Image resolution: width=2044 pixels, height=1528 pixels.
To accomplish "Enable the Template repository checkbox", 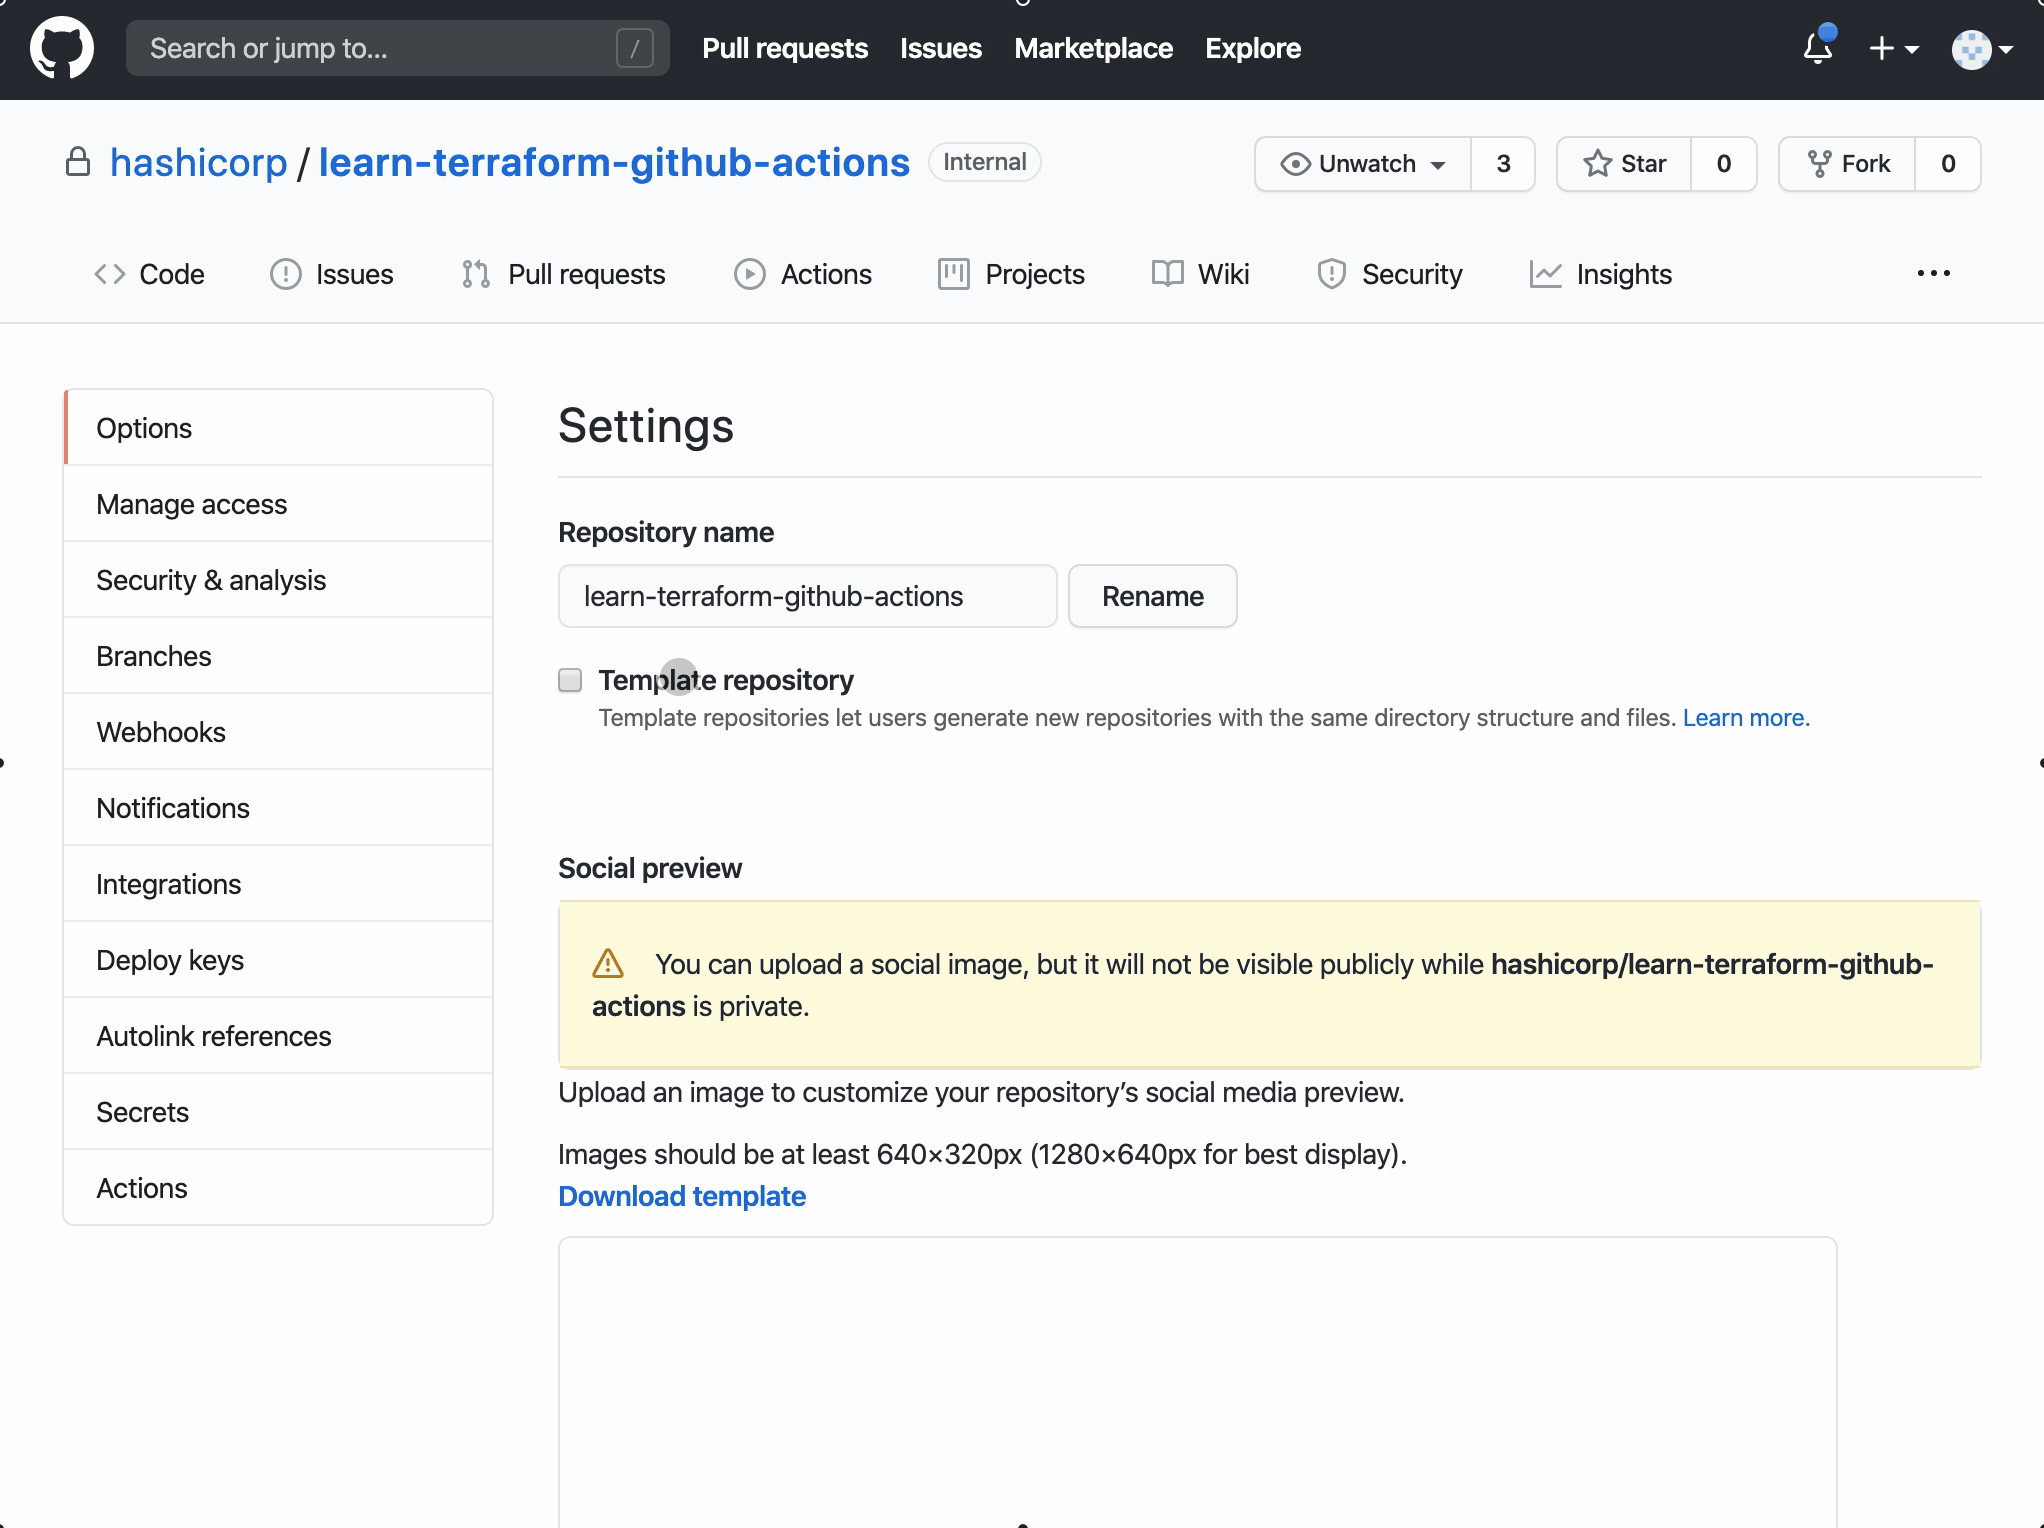I will coord(570,680).
